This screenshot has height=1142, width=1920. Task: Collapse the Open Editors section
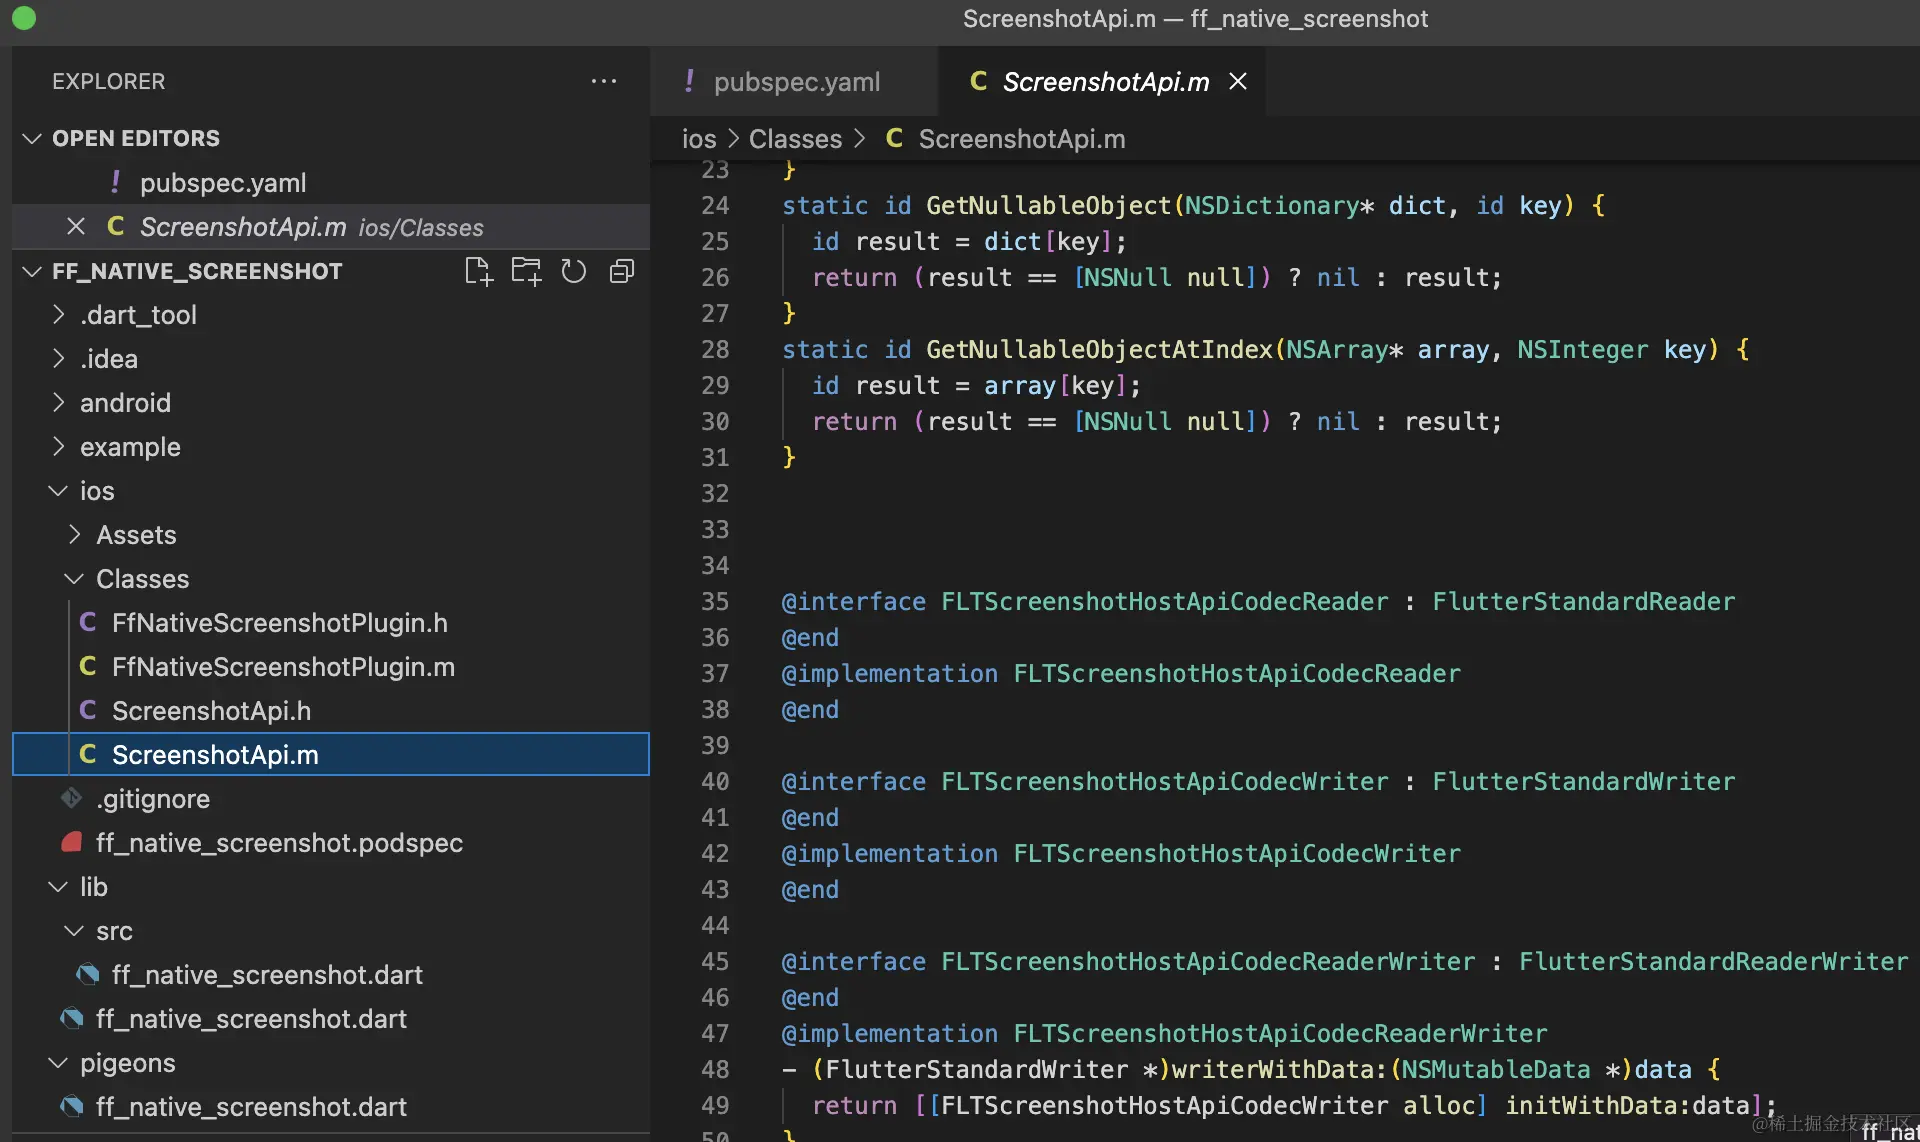point(32,138)
